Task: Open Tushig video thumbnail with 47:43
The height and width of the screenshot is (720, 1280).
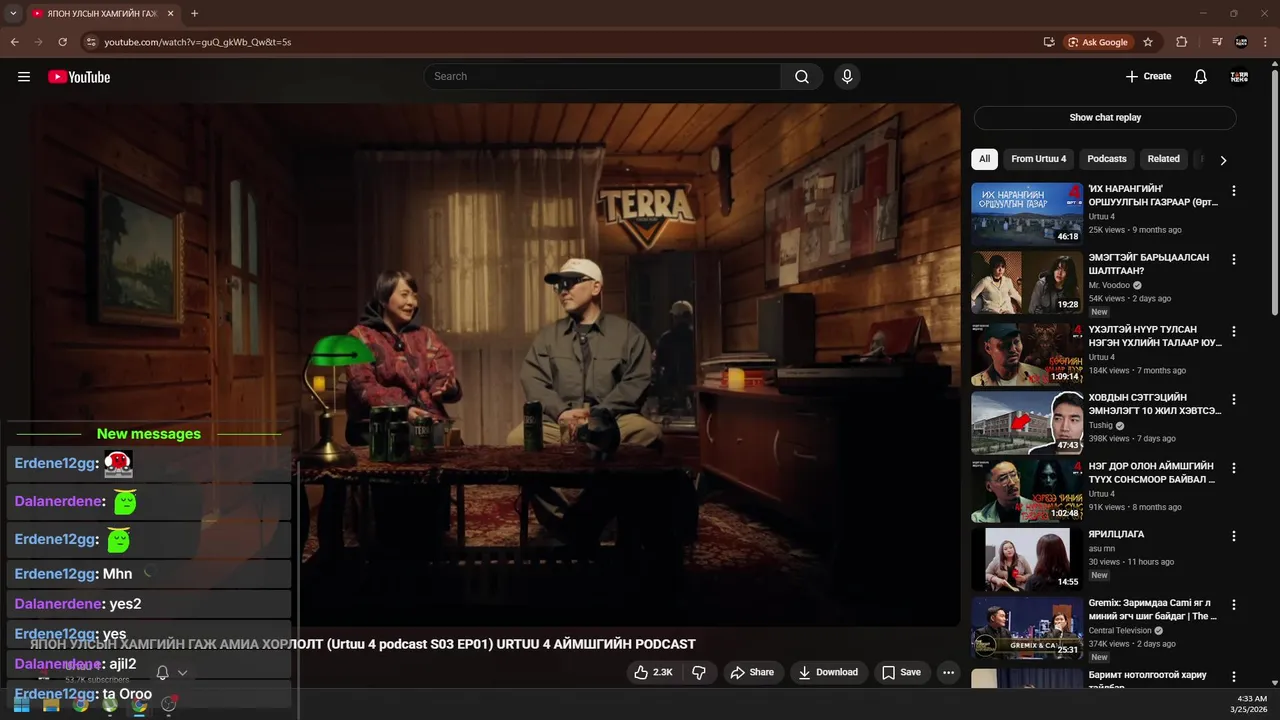Action: pos(1027,423)
